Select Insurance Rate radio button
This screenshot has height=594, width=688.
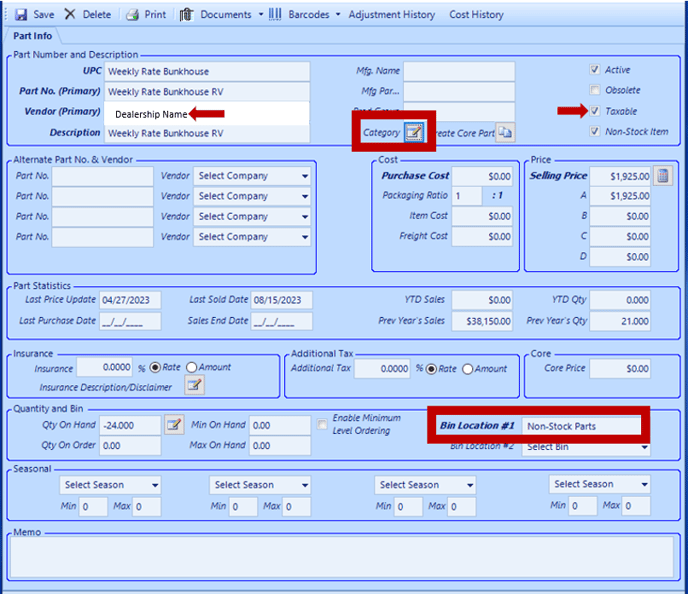155,367
